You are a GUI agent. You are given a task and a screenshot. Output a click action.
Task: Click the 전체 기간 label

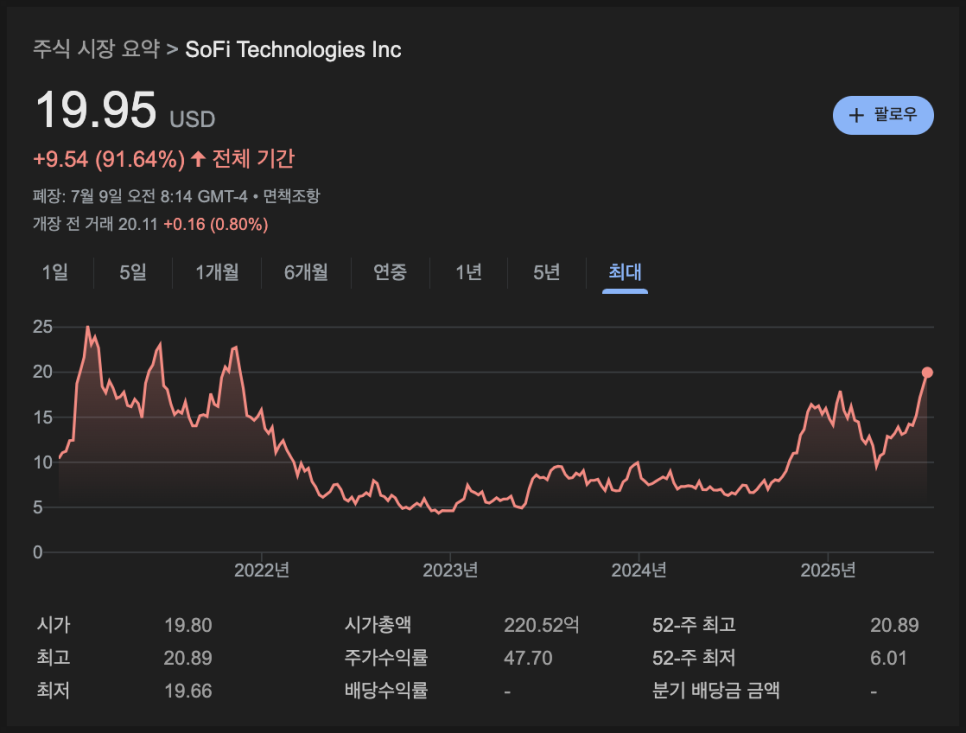pos(253,159)
